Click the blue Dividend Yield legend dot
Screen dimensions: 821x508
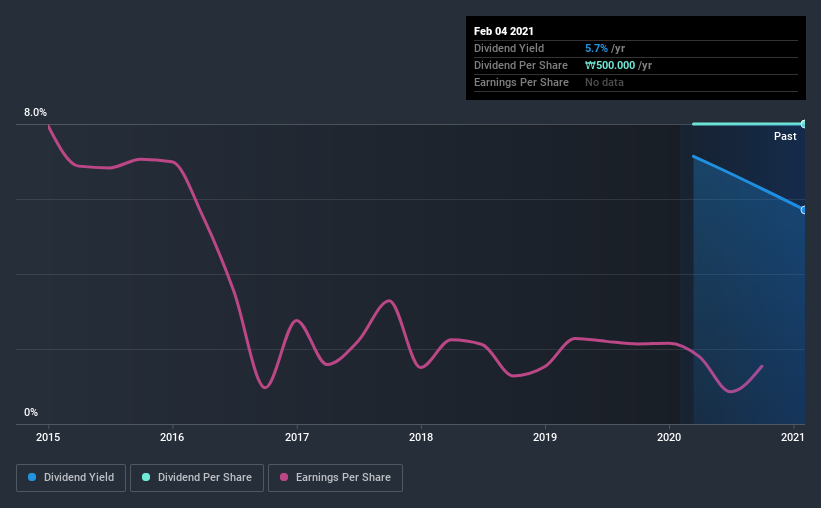pyautogui.click(x=32, y=477)
